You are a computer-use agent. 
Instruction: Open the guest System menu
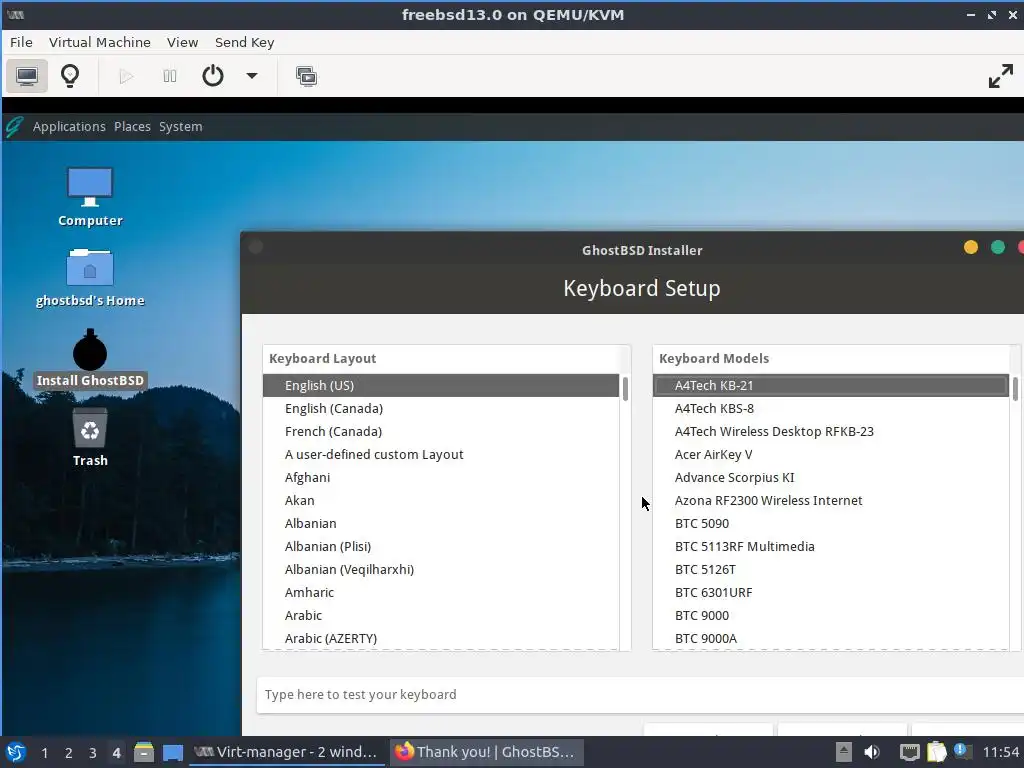[181, 127]
